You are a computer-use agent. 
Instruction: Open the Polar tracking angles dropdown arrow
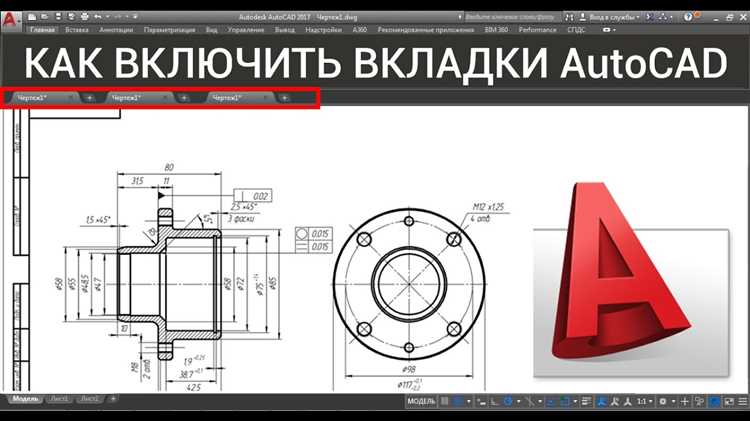tap(518, 401)
